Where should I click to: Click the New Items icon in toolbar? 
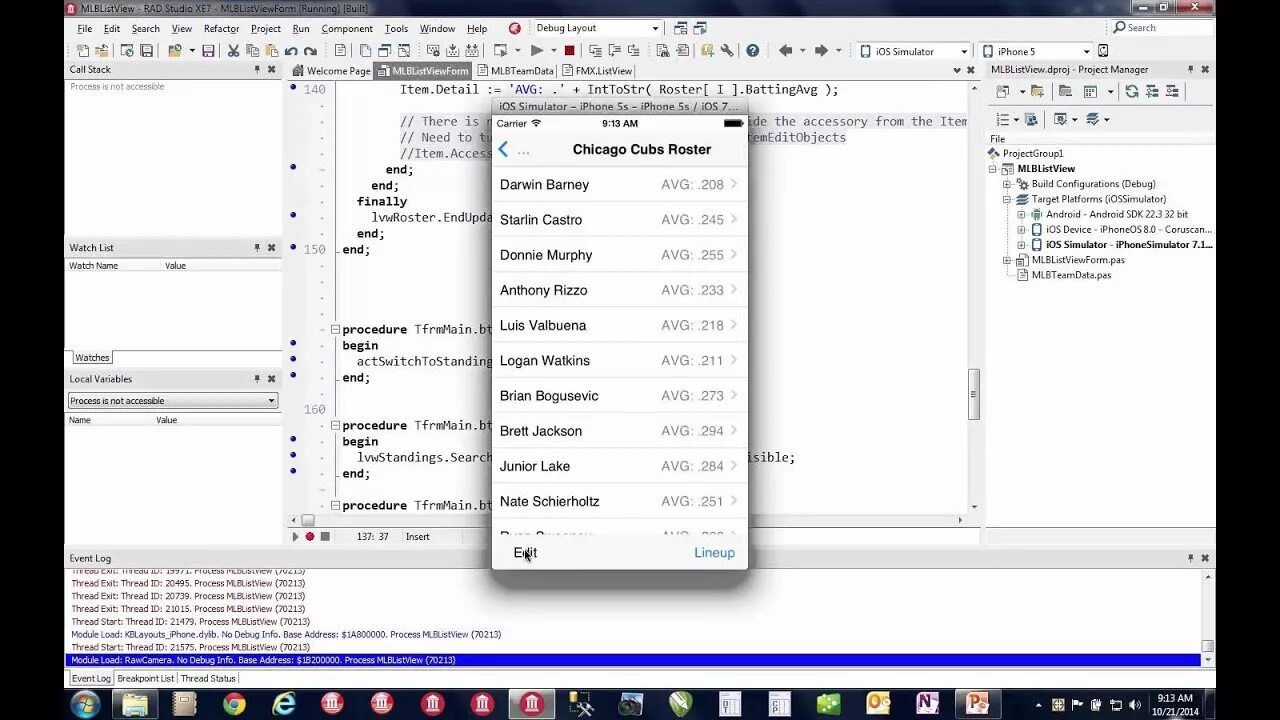point(83,50)
